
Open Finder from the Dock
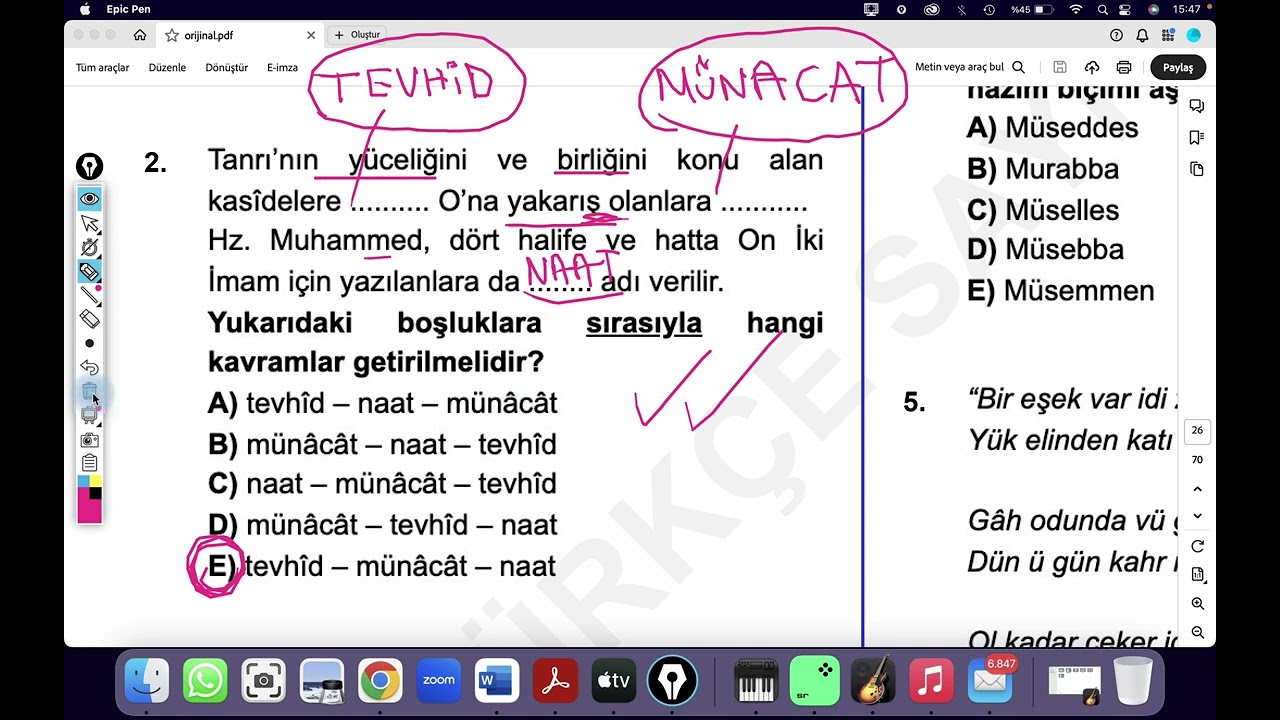point(147,682)
